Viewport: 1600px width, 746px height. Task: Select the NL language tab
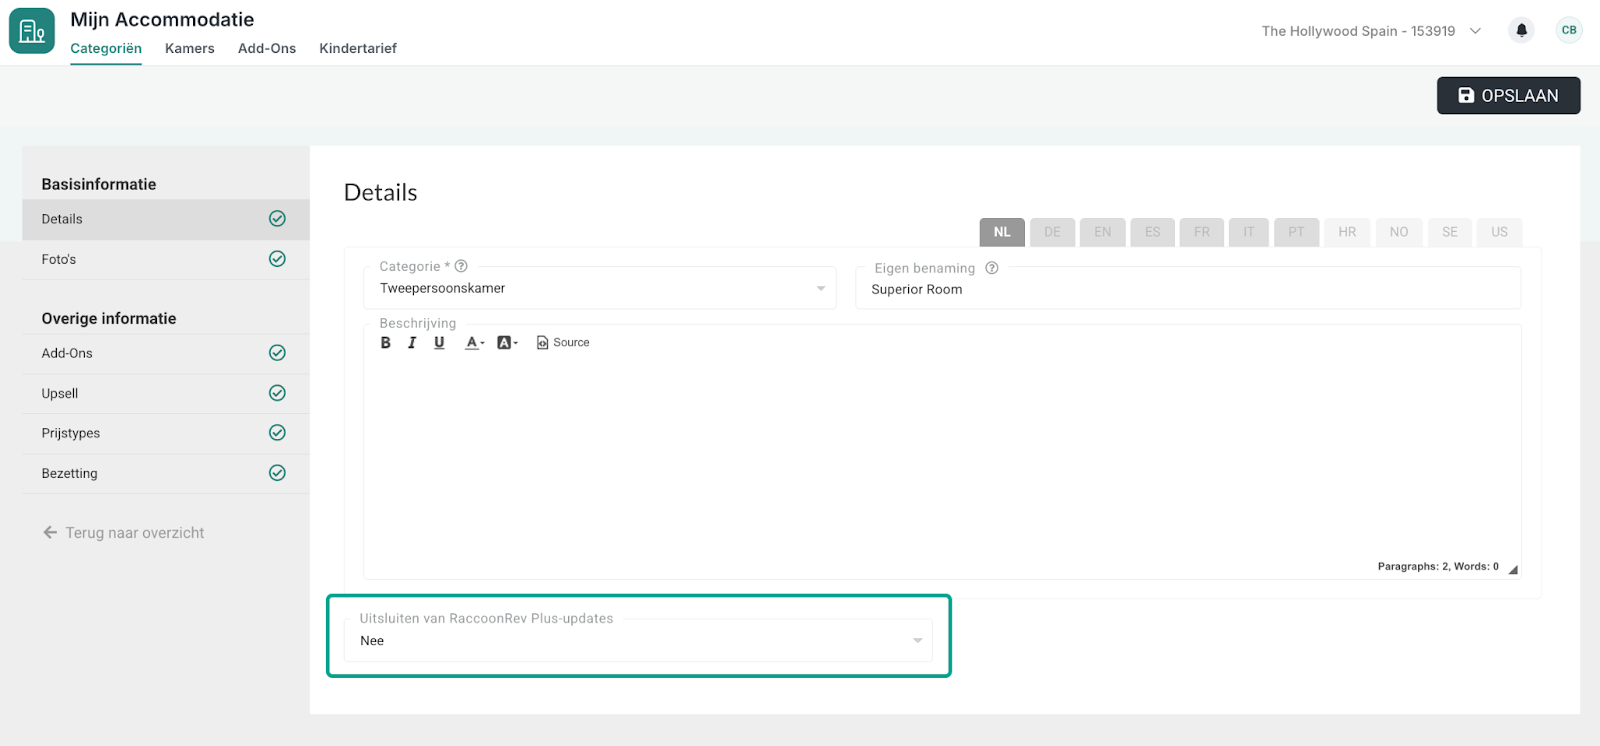pyautogui.click(x=1002, y=232)
